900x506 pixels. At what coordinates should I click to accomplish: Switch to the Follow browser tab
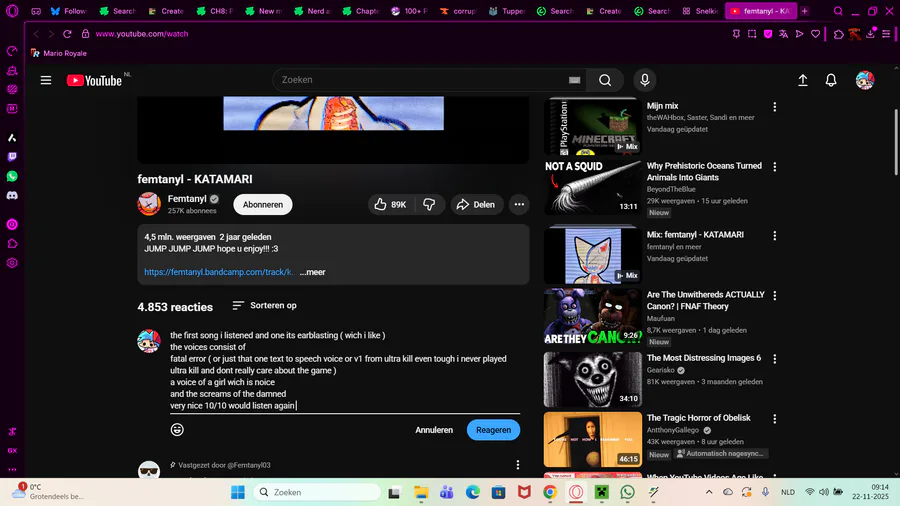pos(69,11)
